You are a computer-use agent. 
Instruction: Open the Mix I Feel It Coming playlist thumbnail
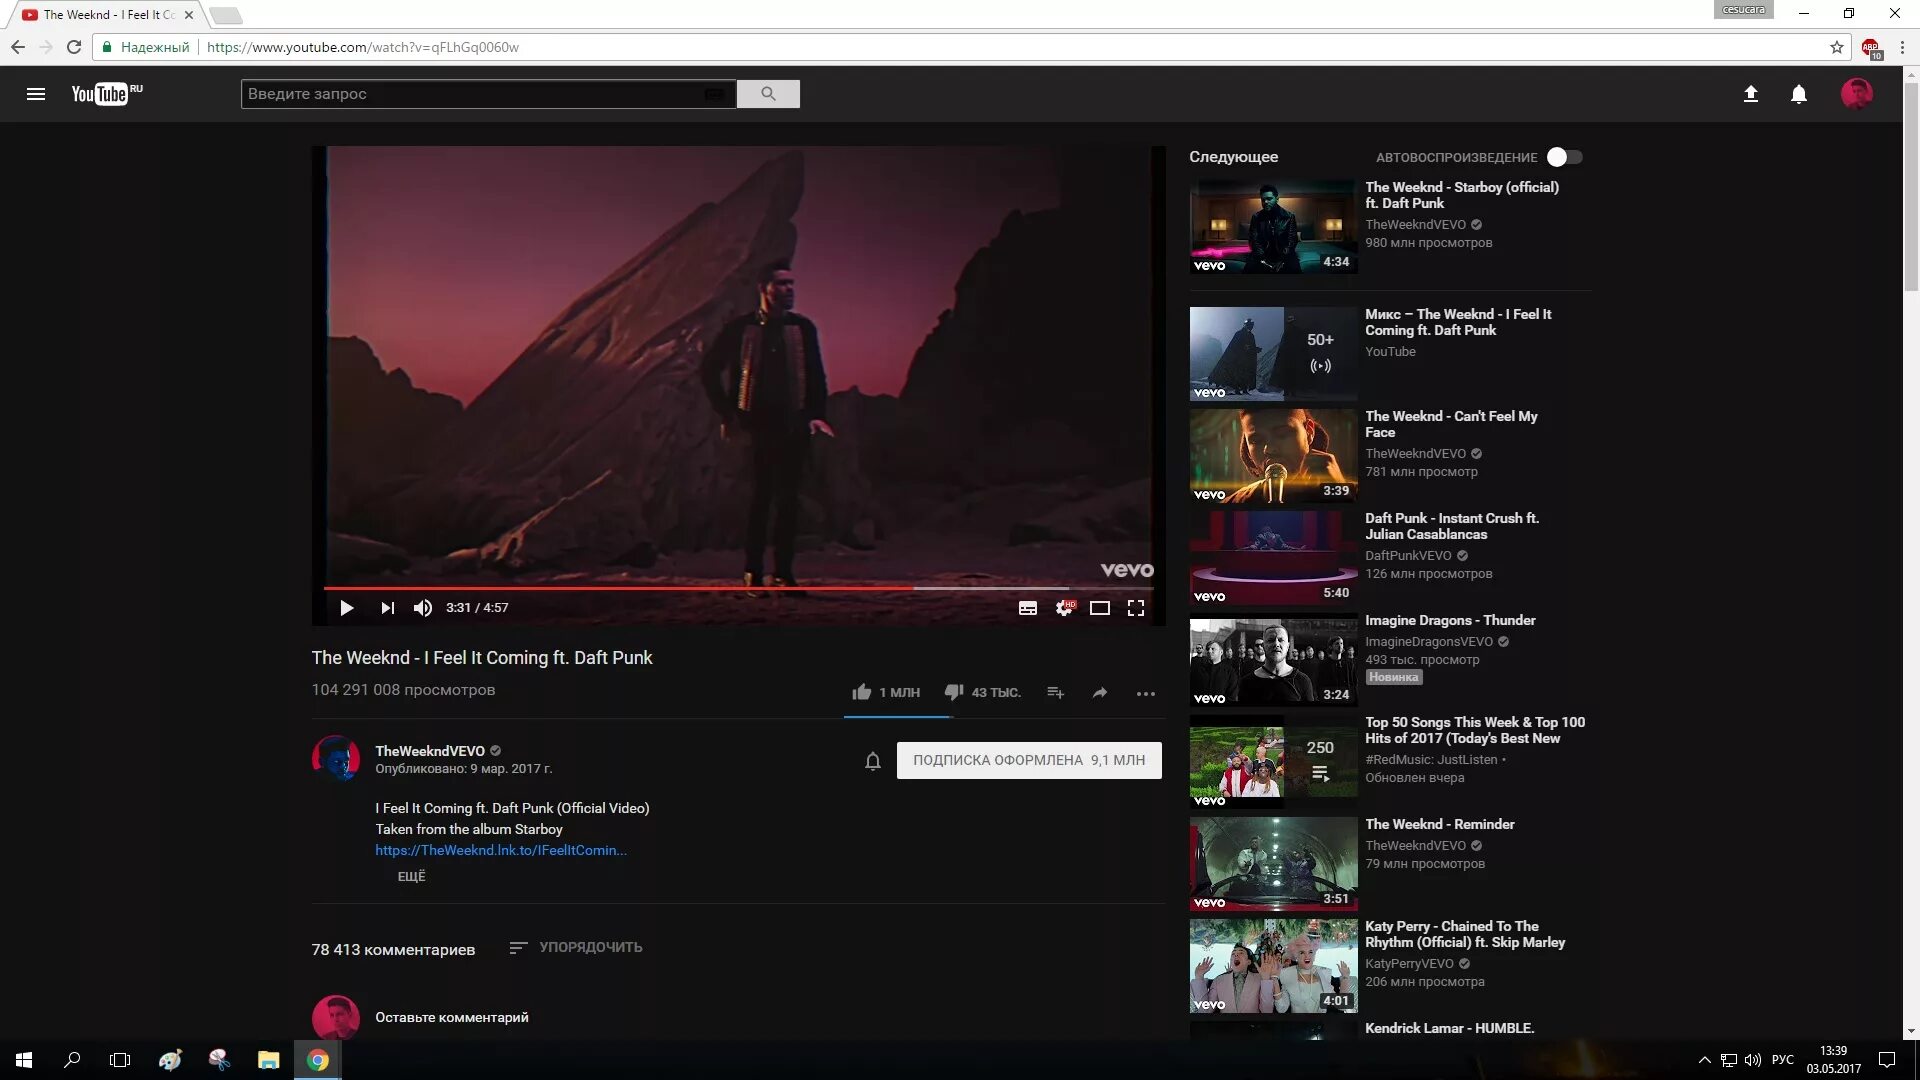click(1273, 354)
